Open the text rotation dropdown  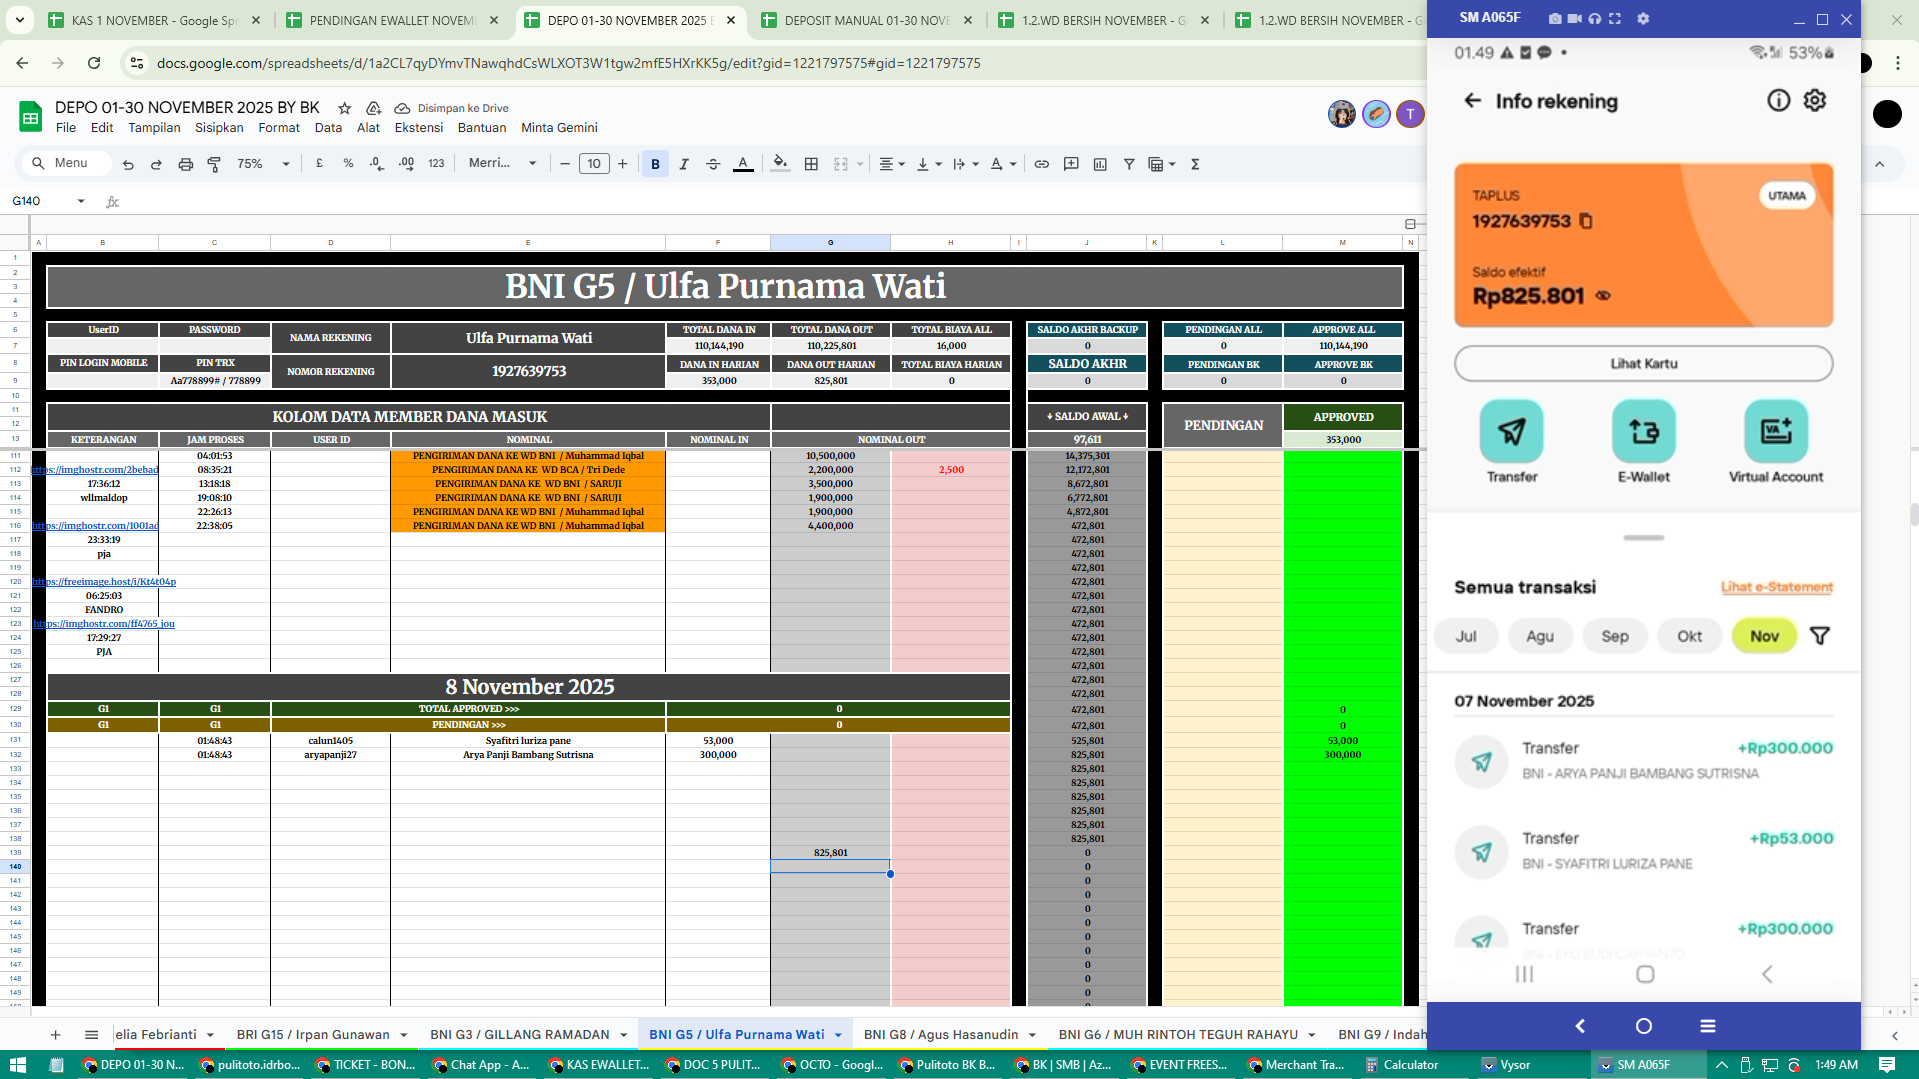(1003, 164)
